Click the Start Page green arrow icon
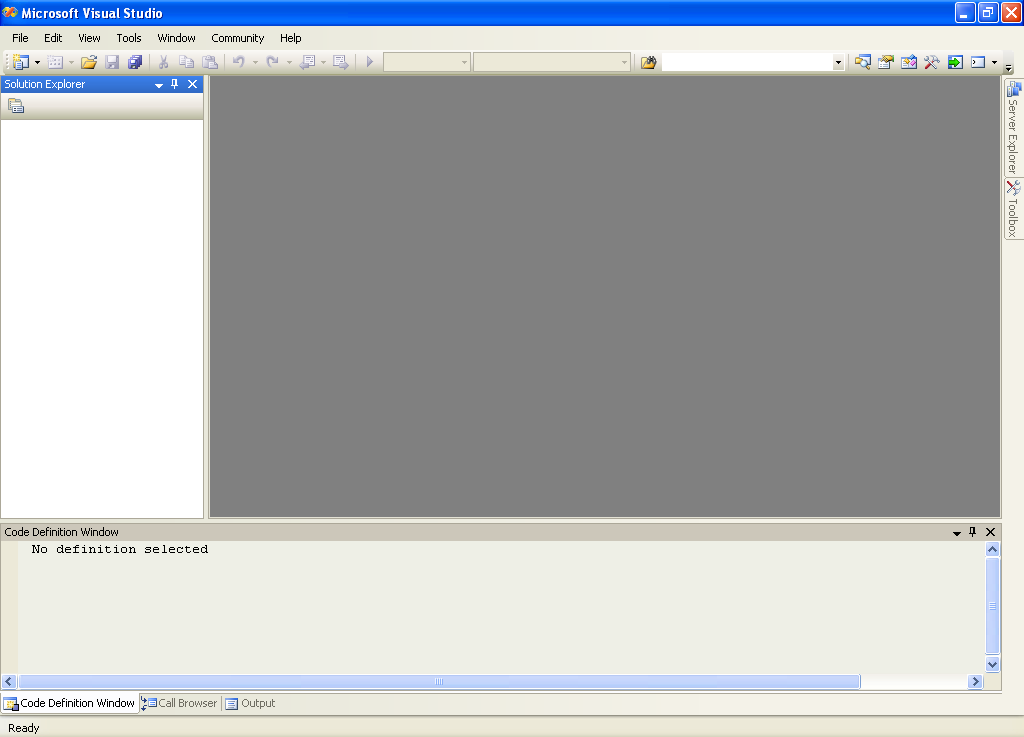This screenshot has height=737, width=1024. pos(955,62)
